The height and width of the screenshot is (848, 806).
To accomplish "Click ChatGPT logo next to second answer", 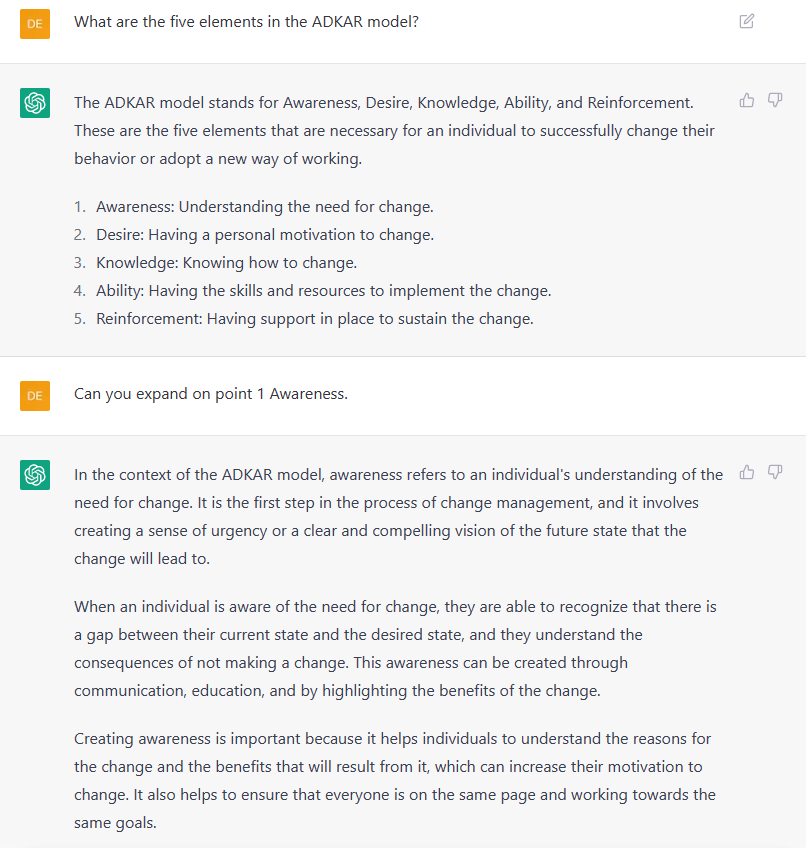I will [35, 475].
